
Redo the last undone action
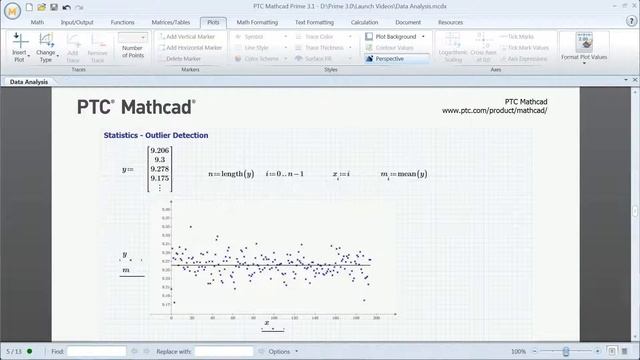(x=80, y=7)
